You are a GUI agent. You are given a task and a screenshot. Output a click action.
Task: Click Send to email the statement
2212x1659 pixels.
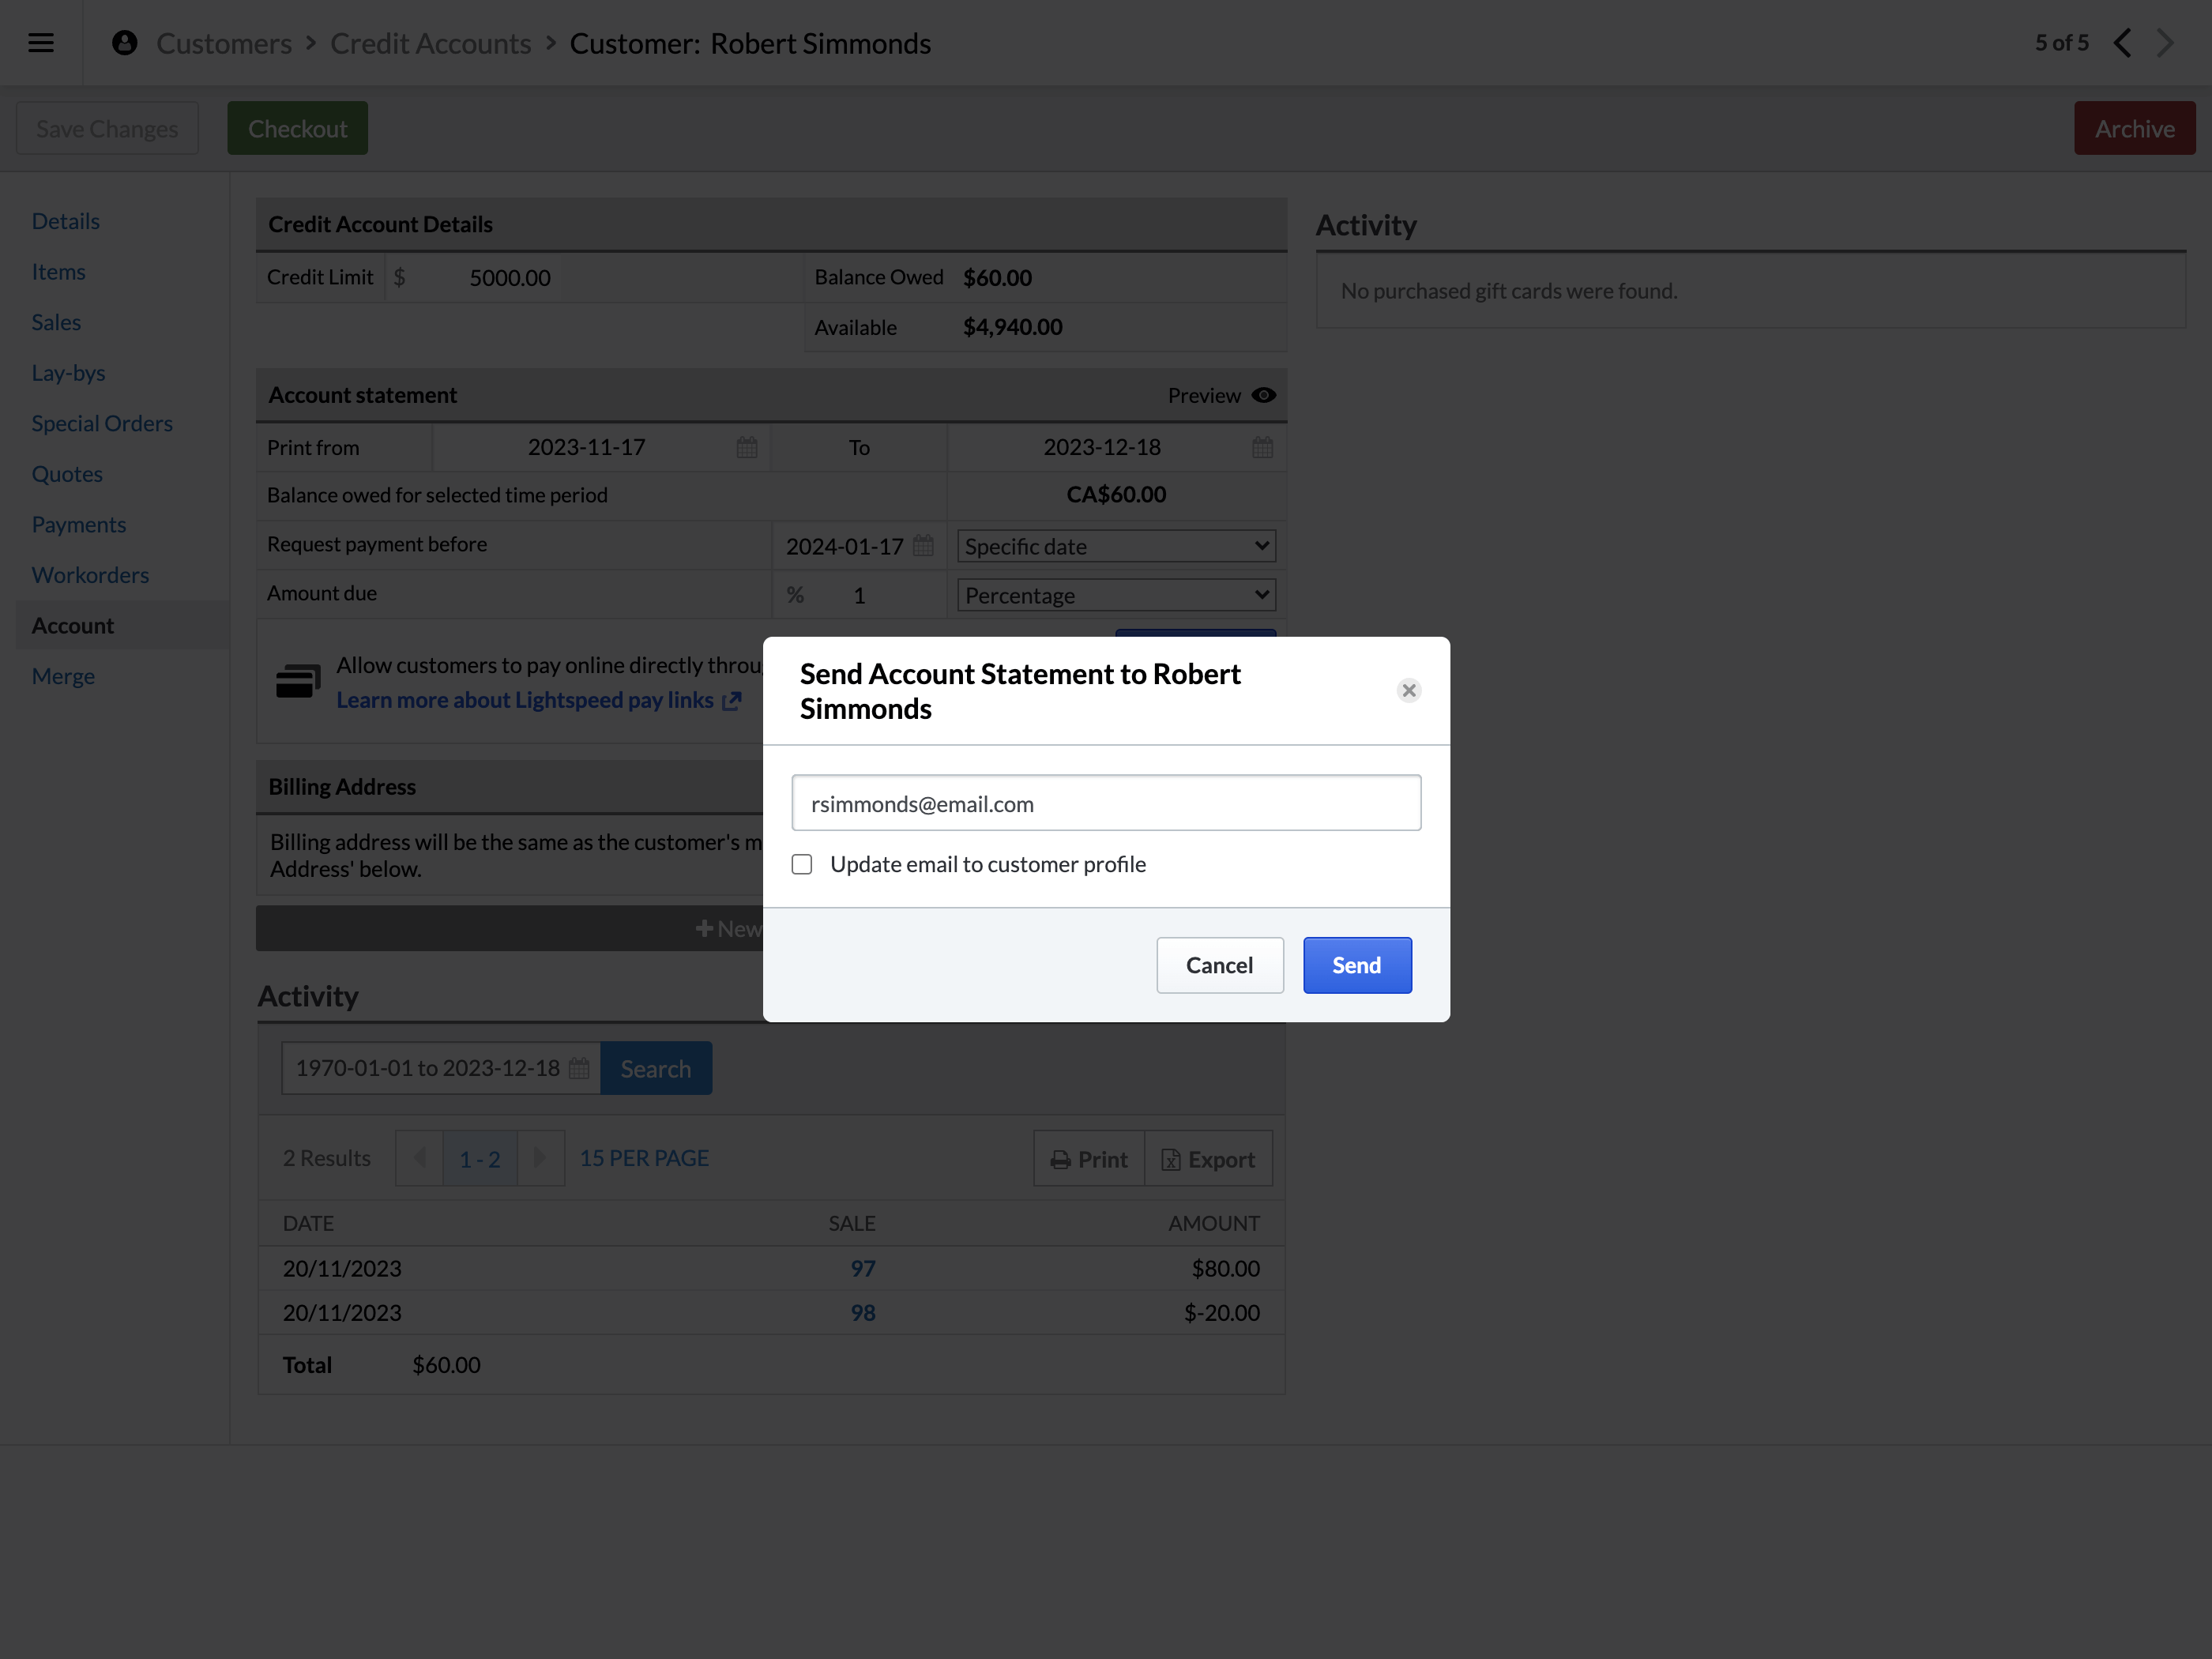[x=1356, y=964]
